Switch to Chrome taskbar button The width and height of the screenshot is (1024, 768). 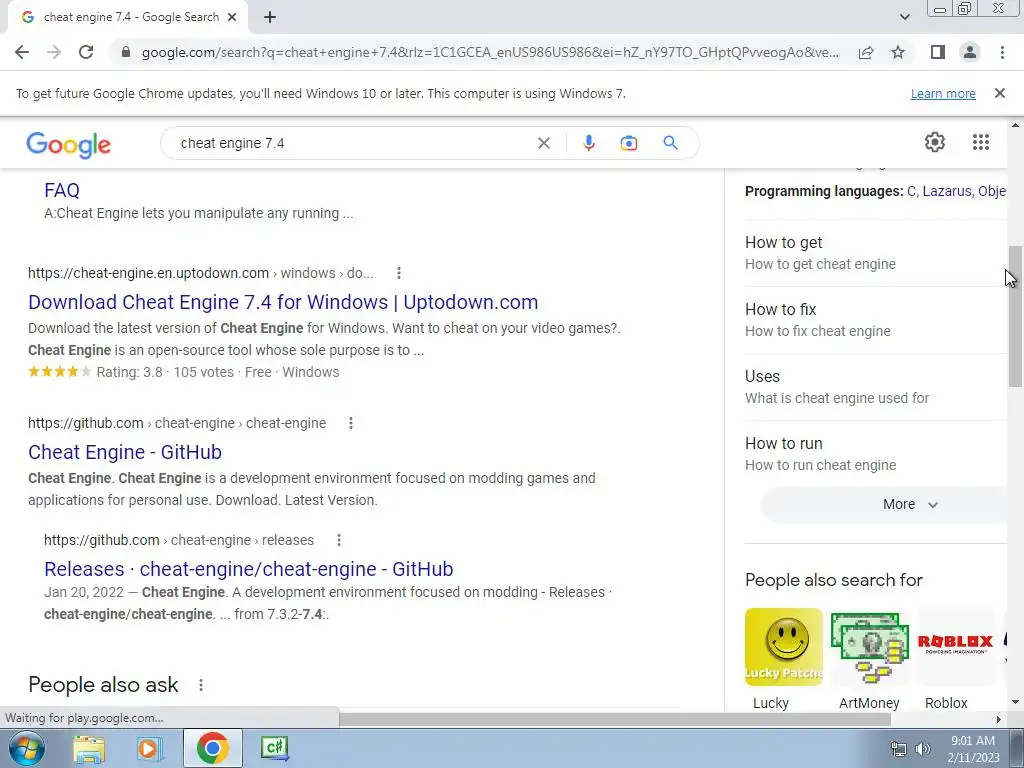[212, 748]
